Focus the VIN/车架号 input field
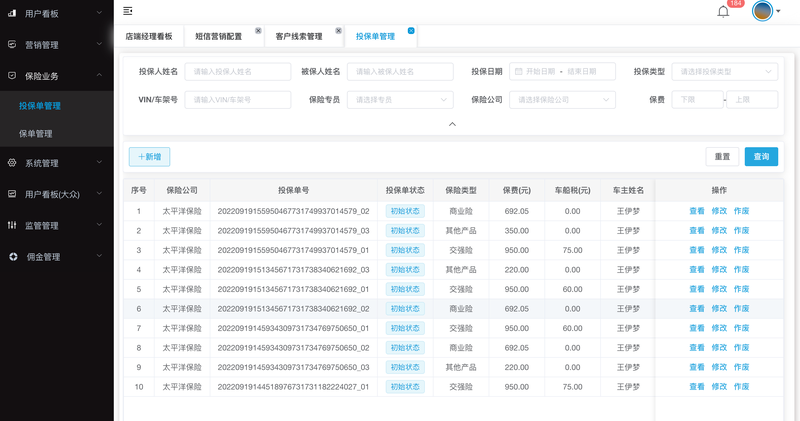This screenshot has height=421, width=800. pos(238,100)
